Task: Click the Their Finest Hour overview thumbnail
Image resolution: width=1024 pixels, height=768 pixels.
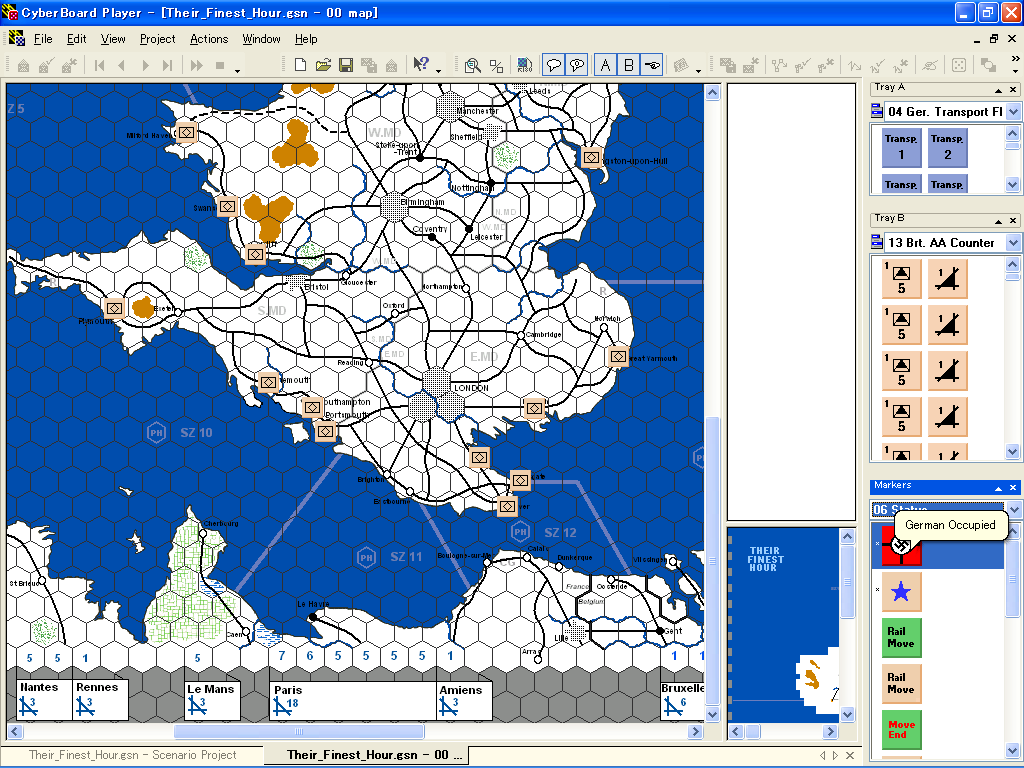Action: click(783, 625)
